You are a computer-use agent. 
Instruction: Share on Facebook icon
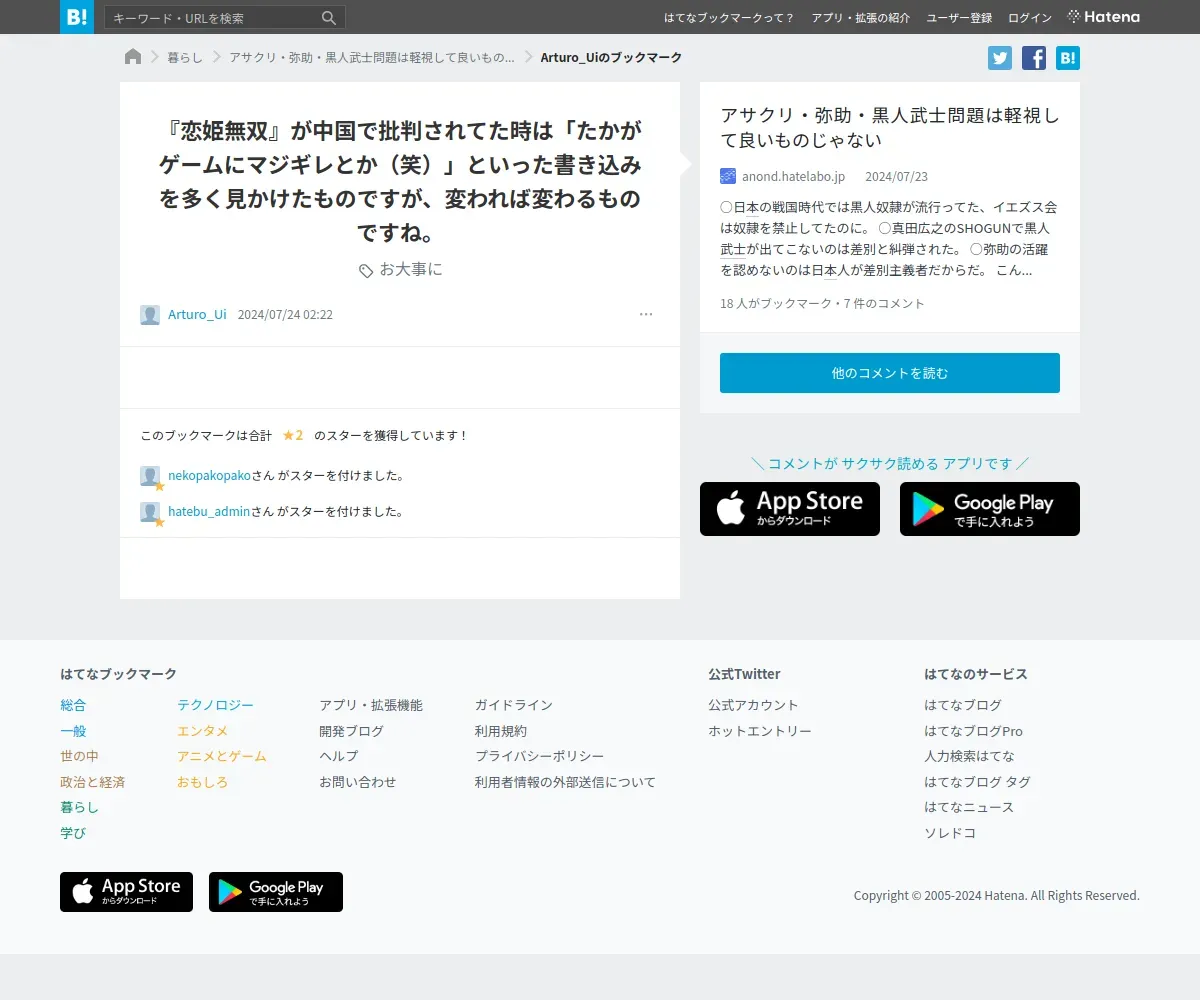coord(1034,58)
